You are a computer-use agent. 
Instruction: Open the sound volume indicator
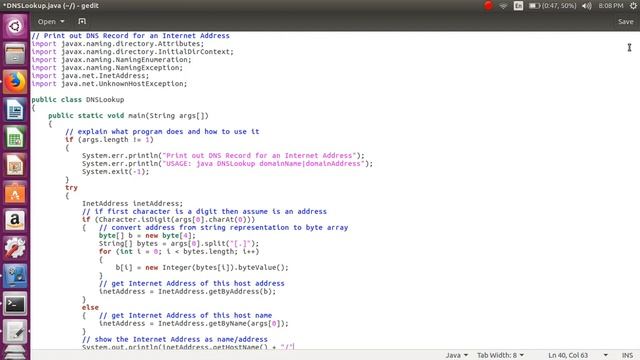coord(587,6)
